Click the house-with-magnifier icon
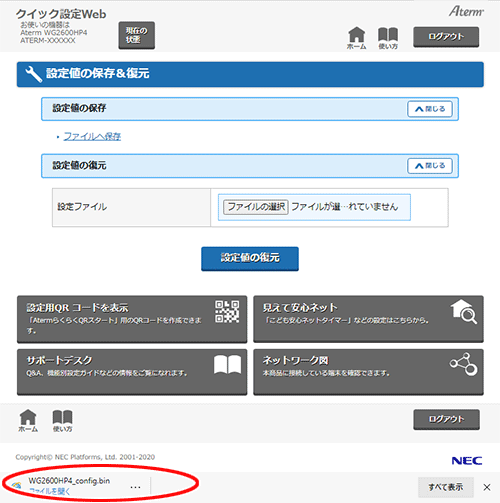 point(464,312)
